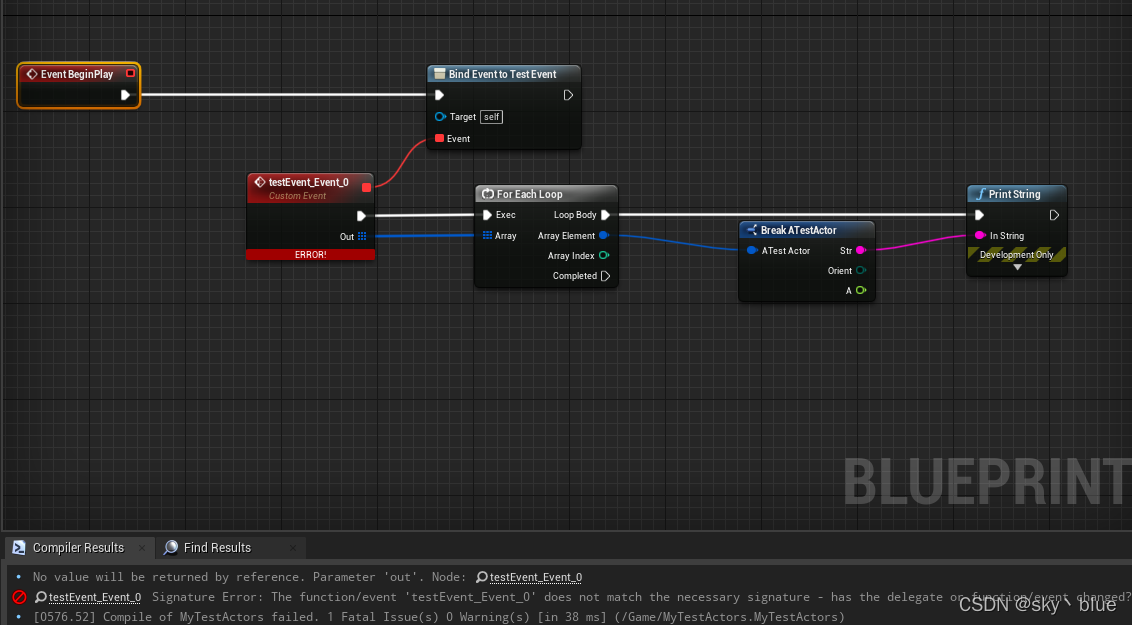This screenshot has height=625, width=1132.
Task: Click Print String exec input pin
Action: [x=979, y=215]
